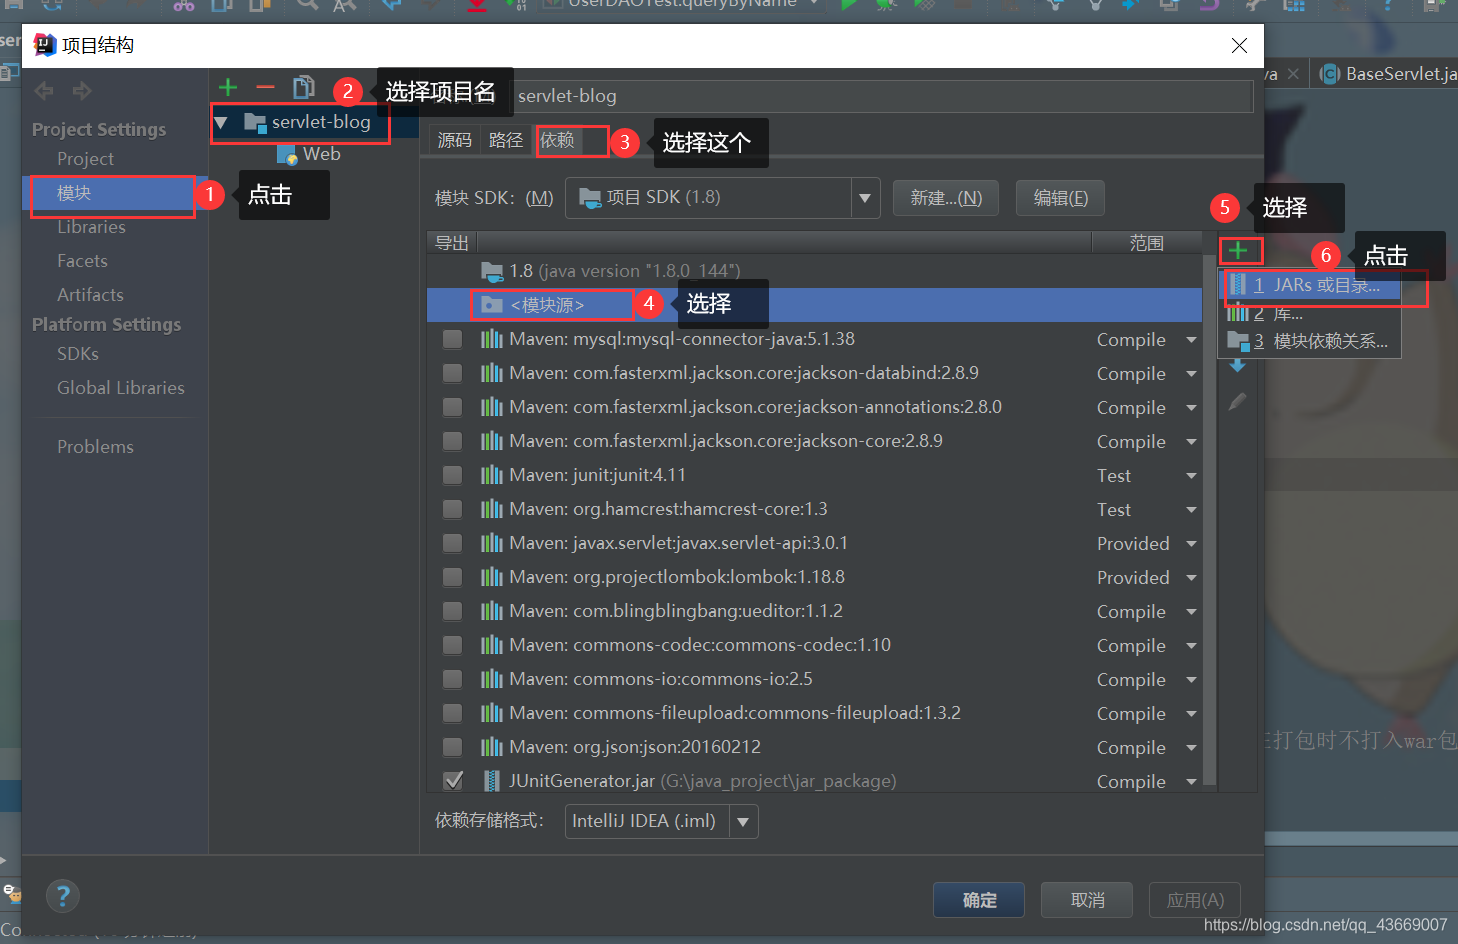Select the commons-fileupload:1.3.2 dependency row
The height and width of the screenshot is (944, 1458).
814,713
